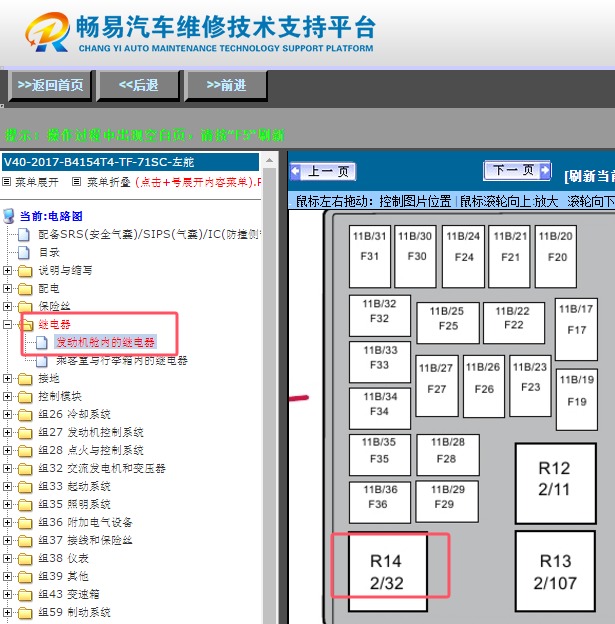Click fuse F24 in the diagram

463,256
